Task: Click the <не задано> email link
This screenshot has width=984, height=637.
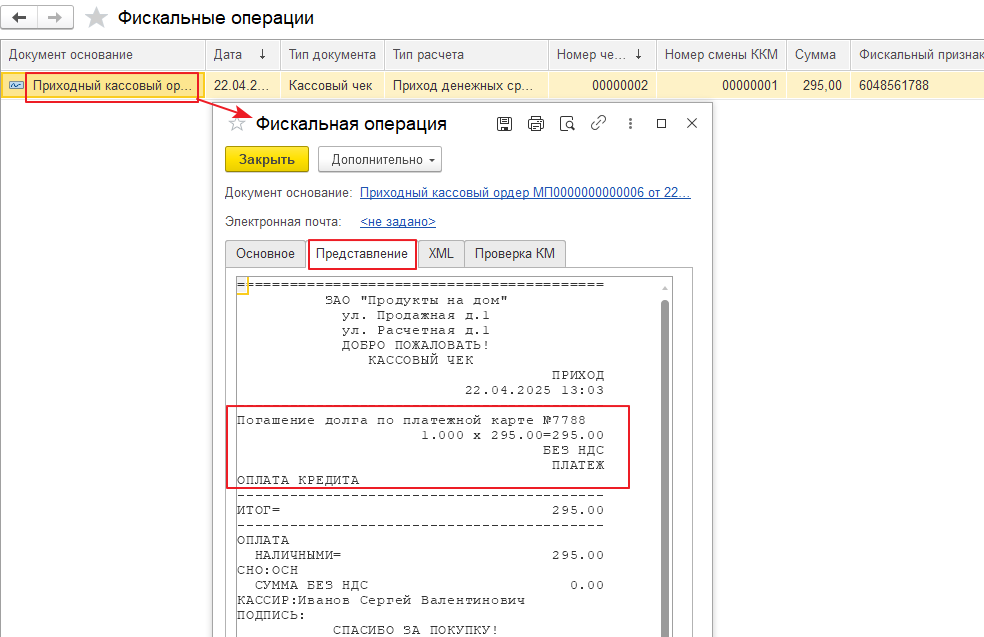Action: pyautogui.click(x=397, y=222)
